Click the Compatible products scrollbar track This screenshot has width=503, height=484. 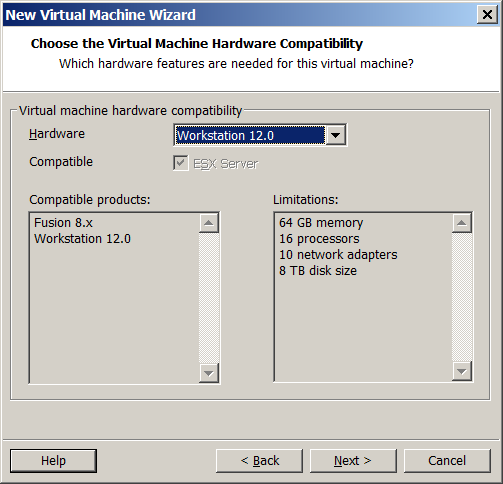pyautogui.click(x=209, y=298)
